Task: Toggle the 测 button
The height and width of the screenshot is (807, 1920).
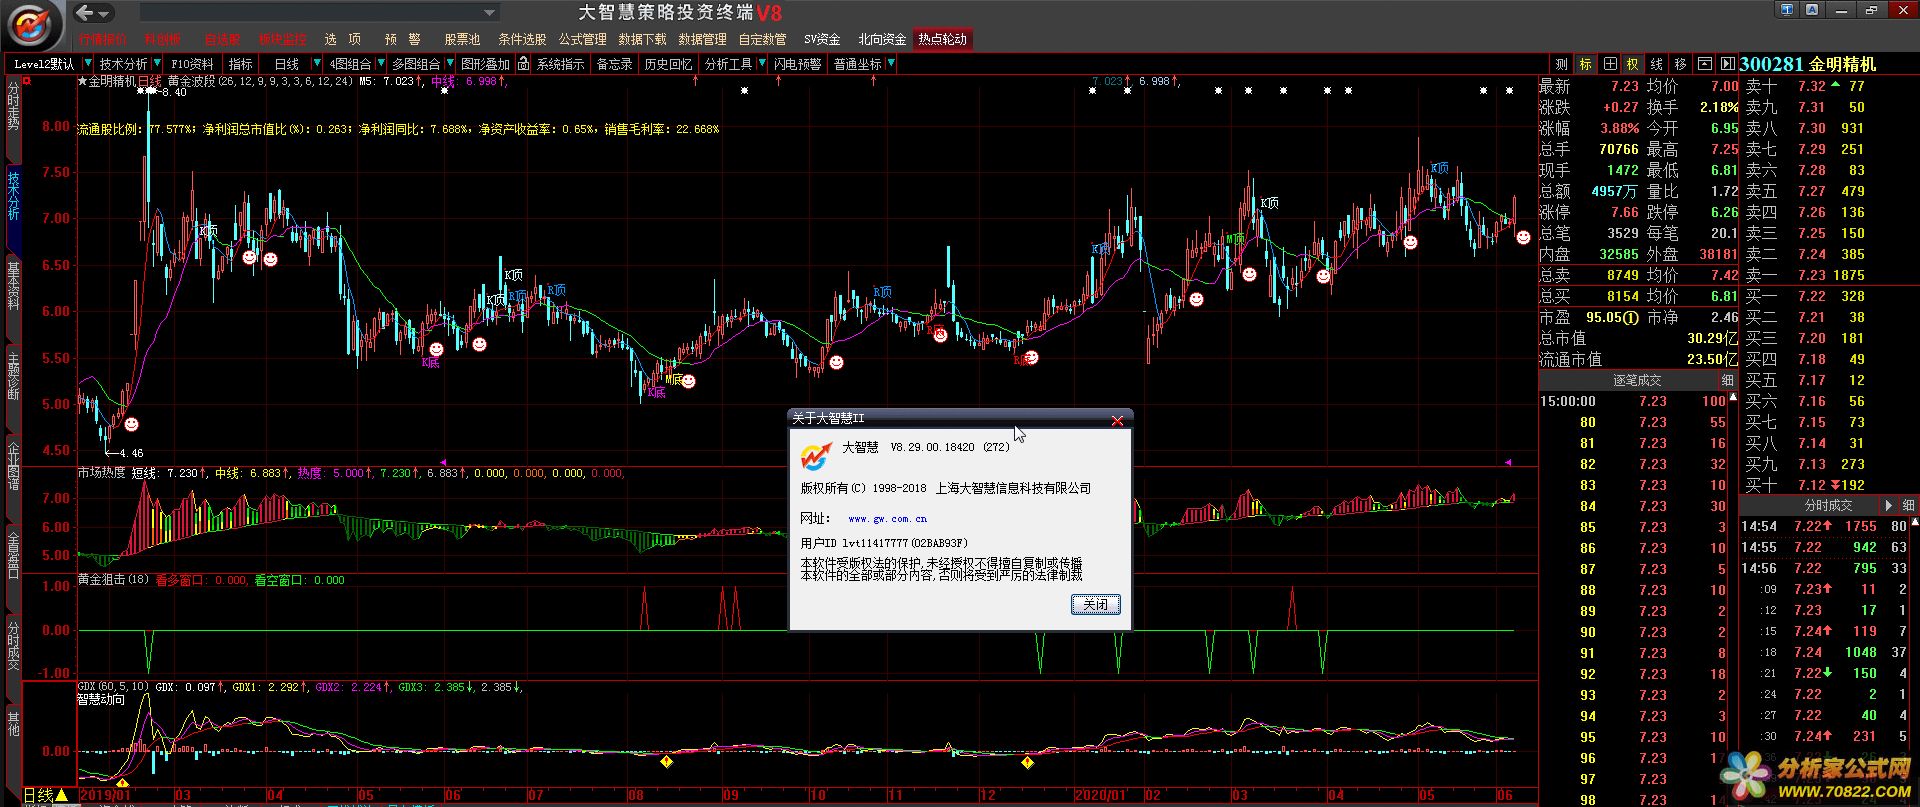Action: pos(1561,64)
